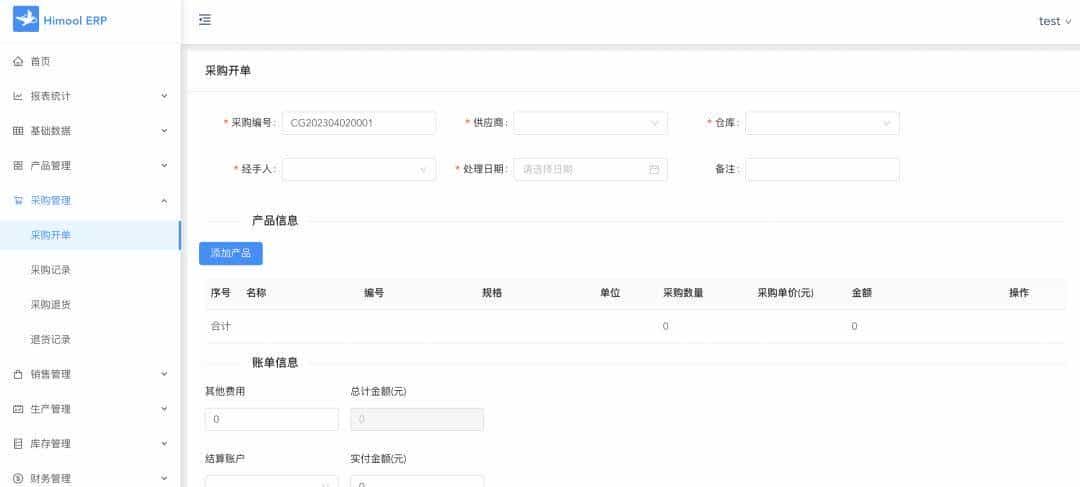Image resolution: width=1080 pixels, height=487 pixels.
Task: Click the 序号 column header
Action: [x=220, y=293]
